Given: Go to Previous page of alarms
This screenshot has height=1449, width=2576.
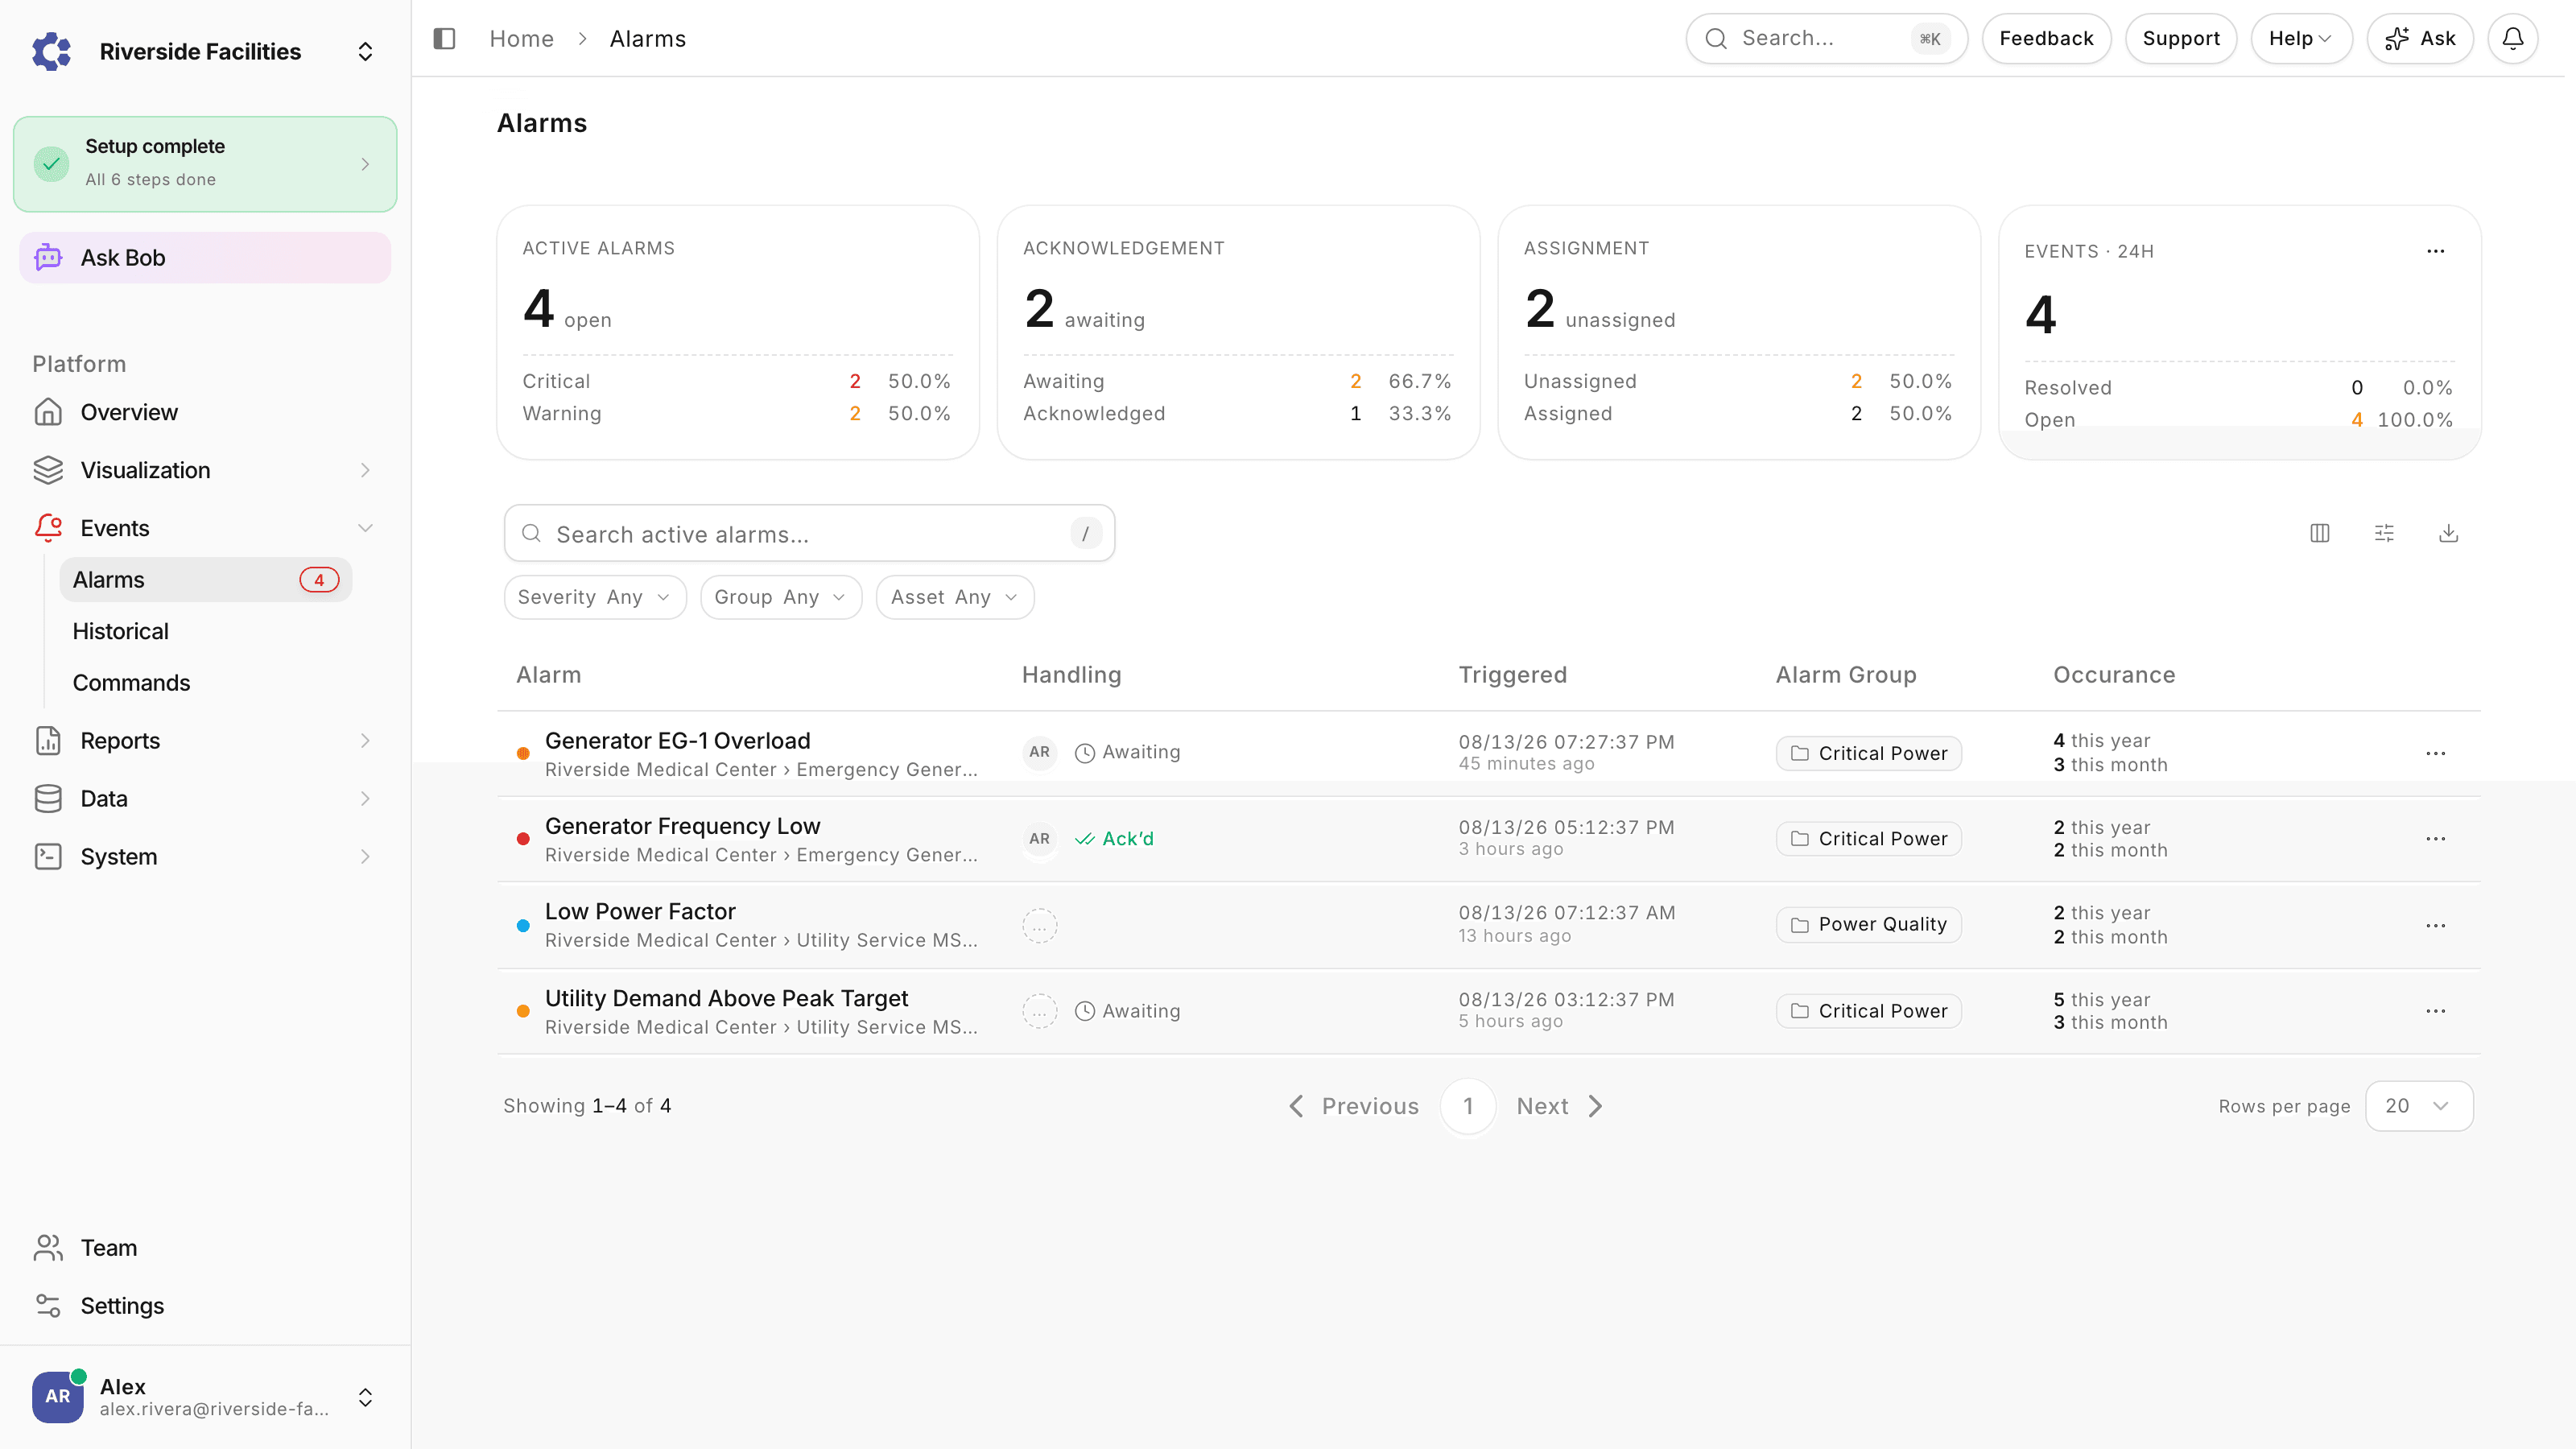Looking at the screenshot, I should pyautogui.click(x=1353, y=1106).
